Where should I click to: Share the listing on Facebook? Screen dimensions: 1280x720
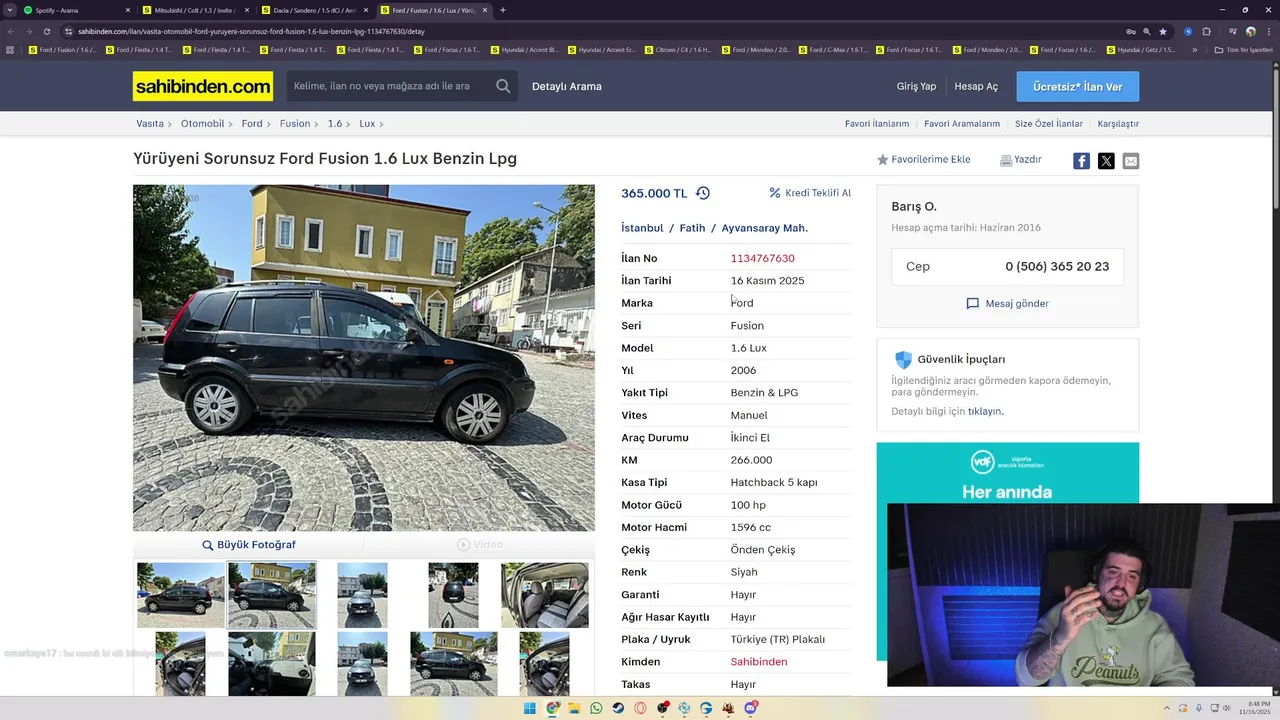[x=1081, y=161]
